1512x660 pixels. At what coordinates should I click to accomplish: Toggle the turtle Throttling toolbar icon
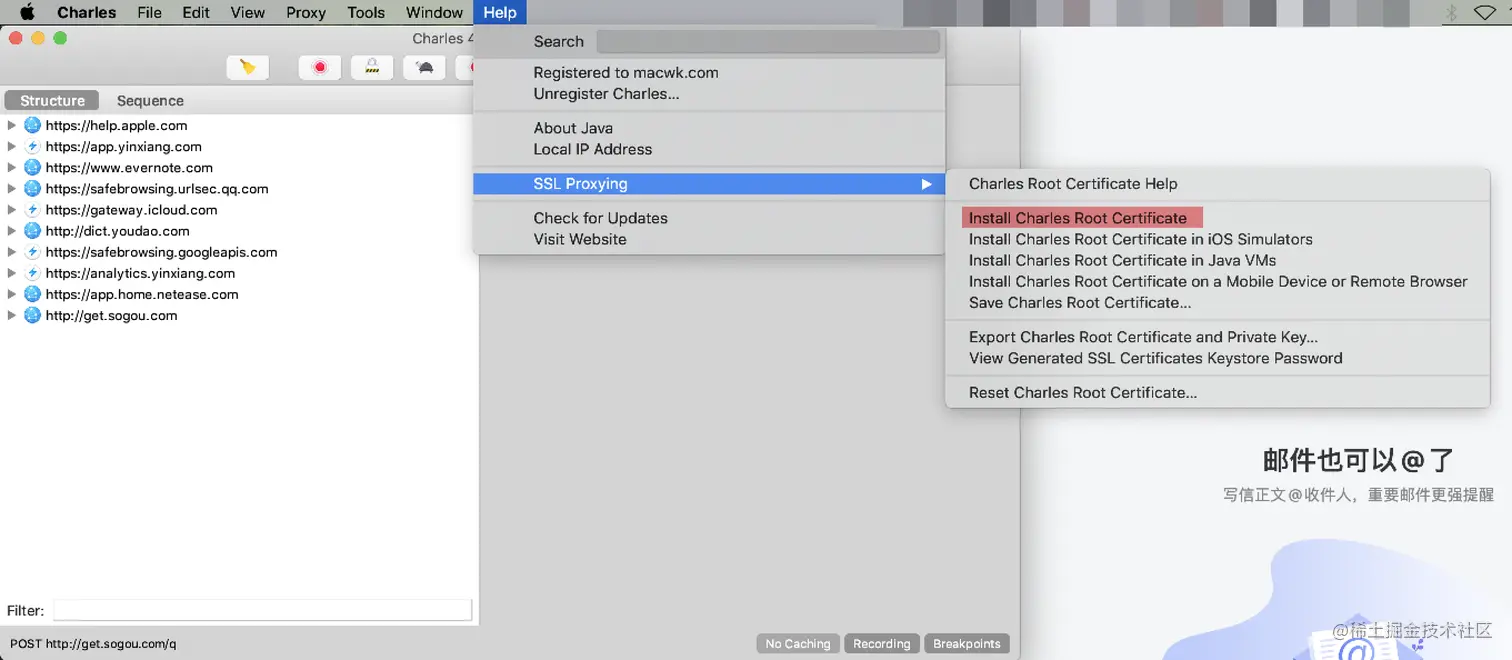[424, 67]
